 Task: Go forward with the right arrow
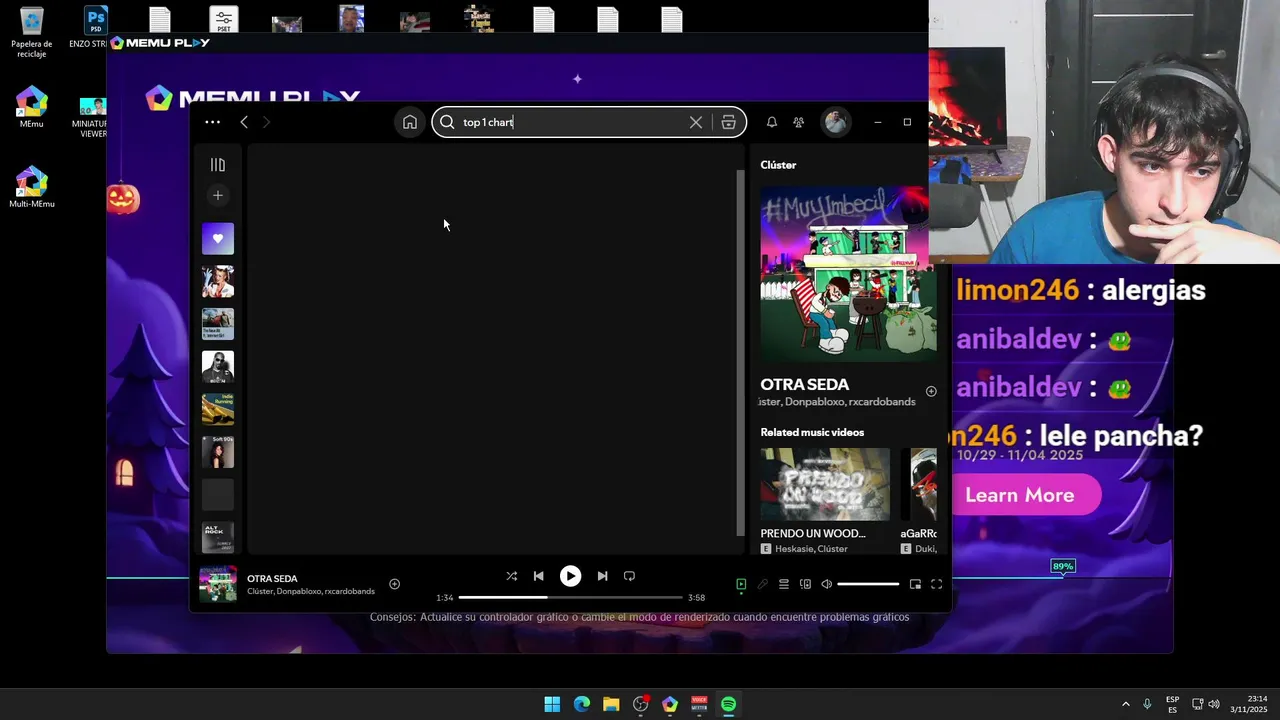click(266, 122)
